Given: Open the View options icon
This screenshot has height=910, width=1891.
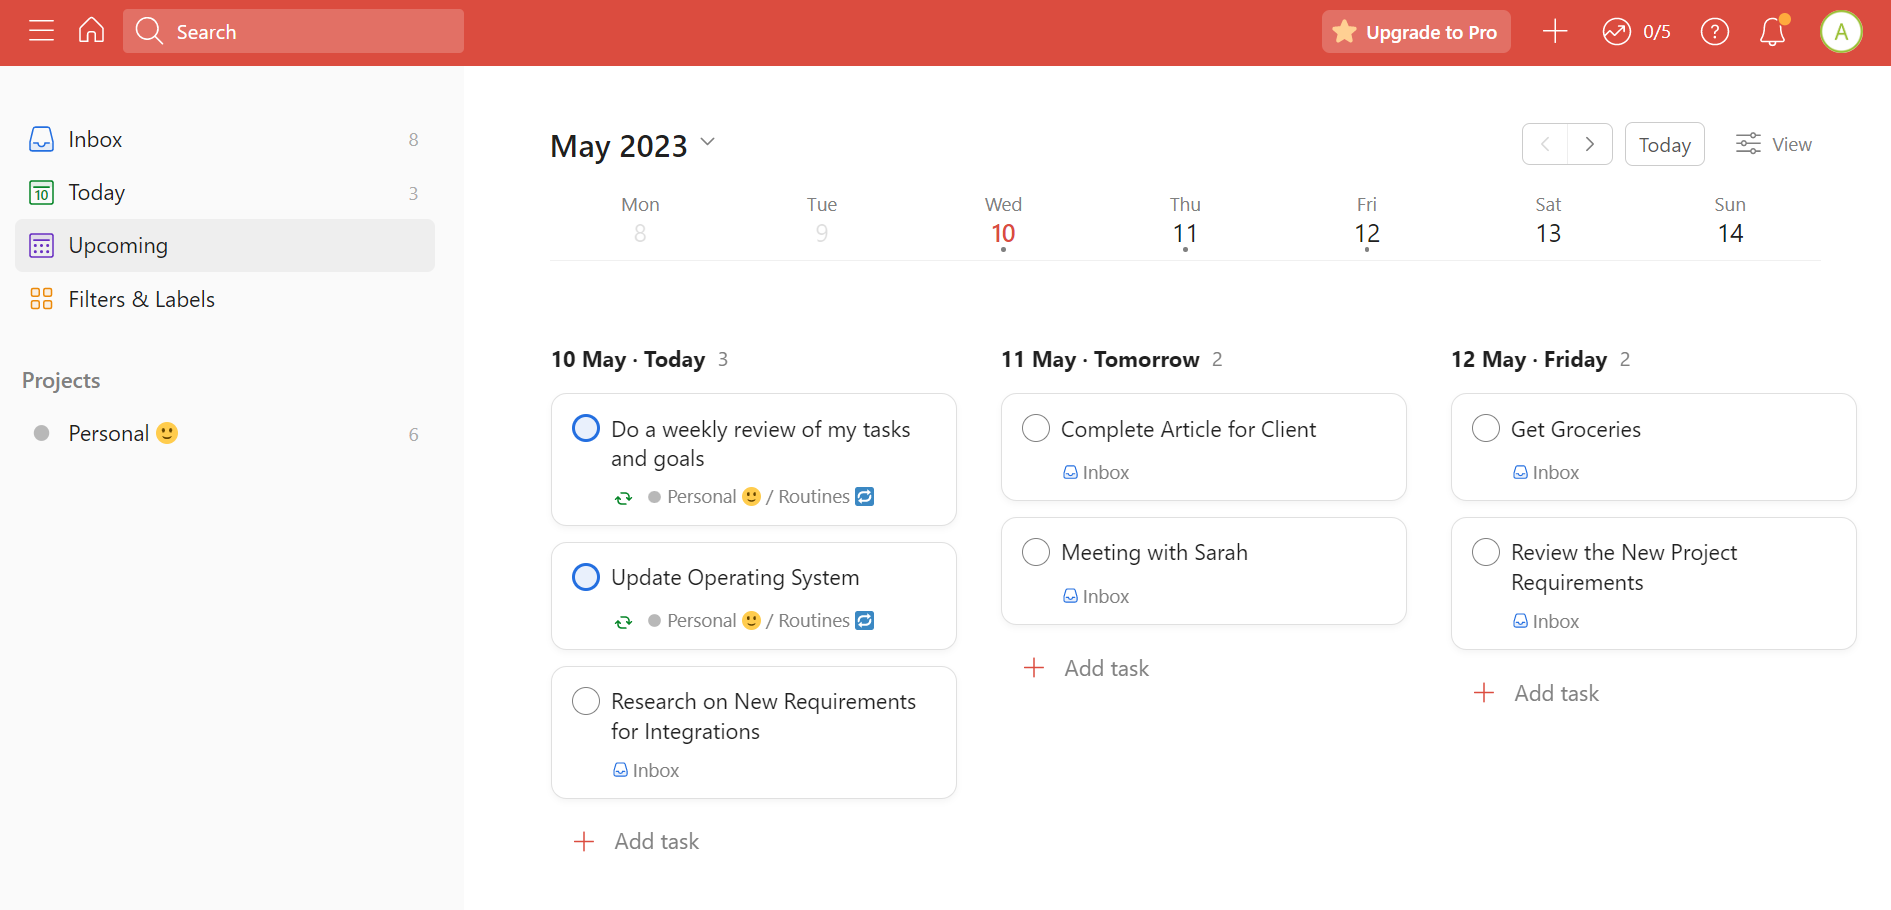Looking at the screenshot, I should [x=1747, y=144].
